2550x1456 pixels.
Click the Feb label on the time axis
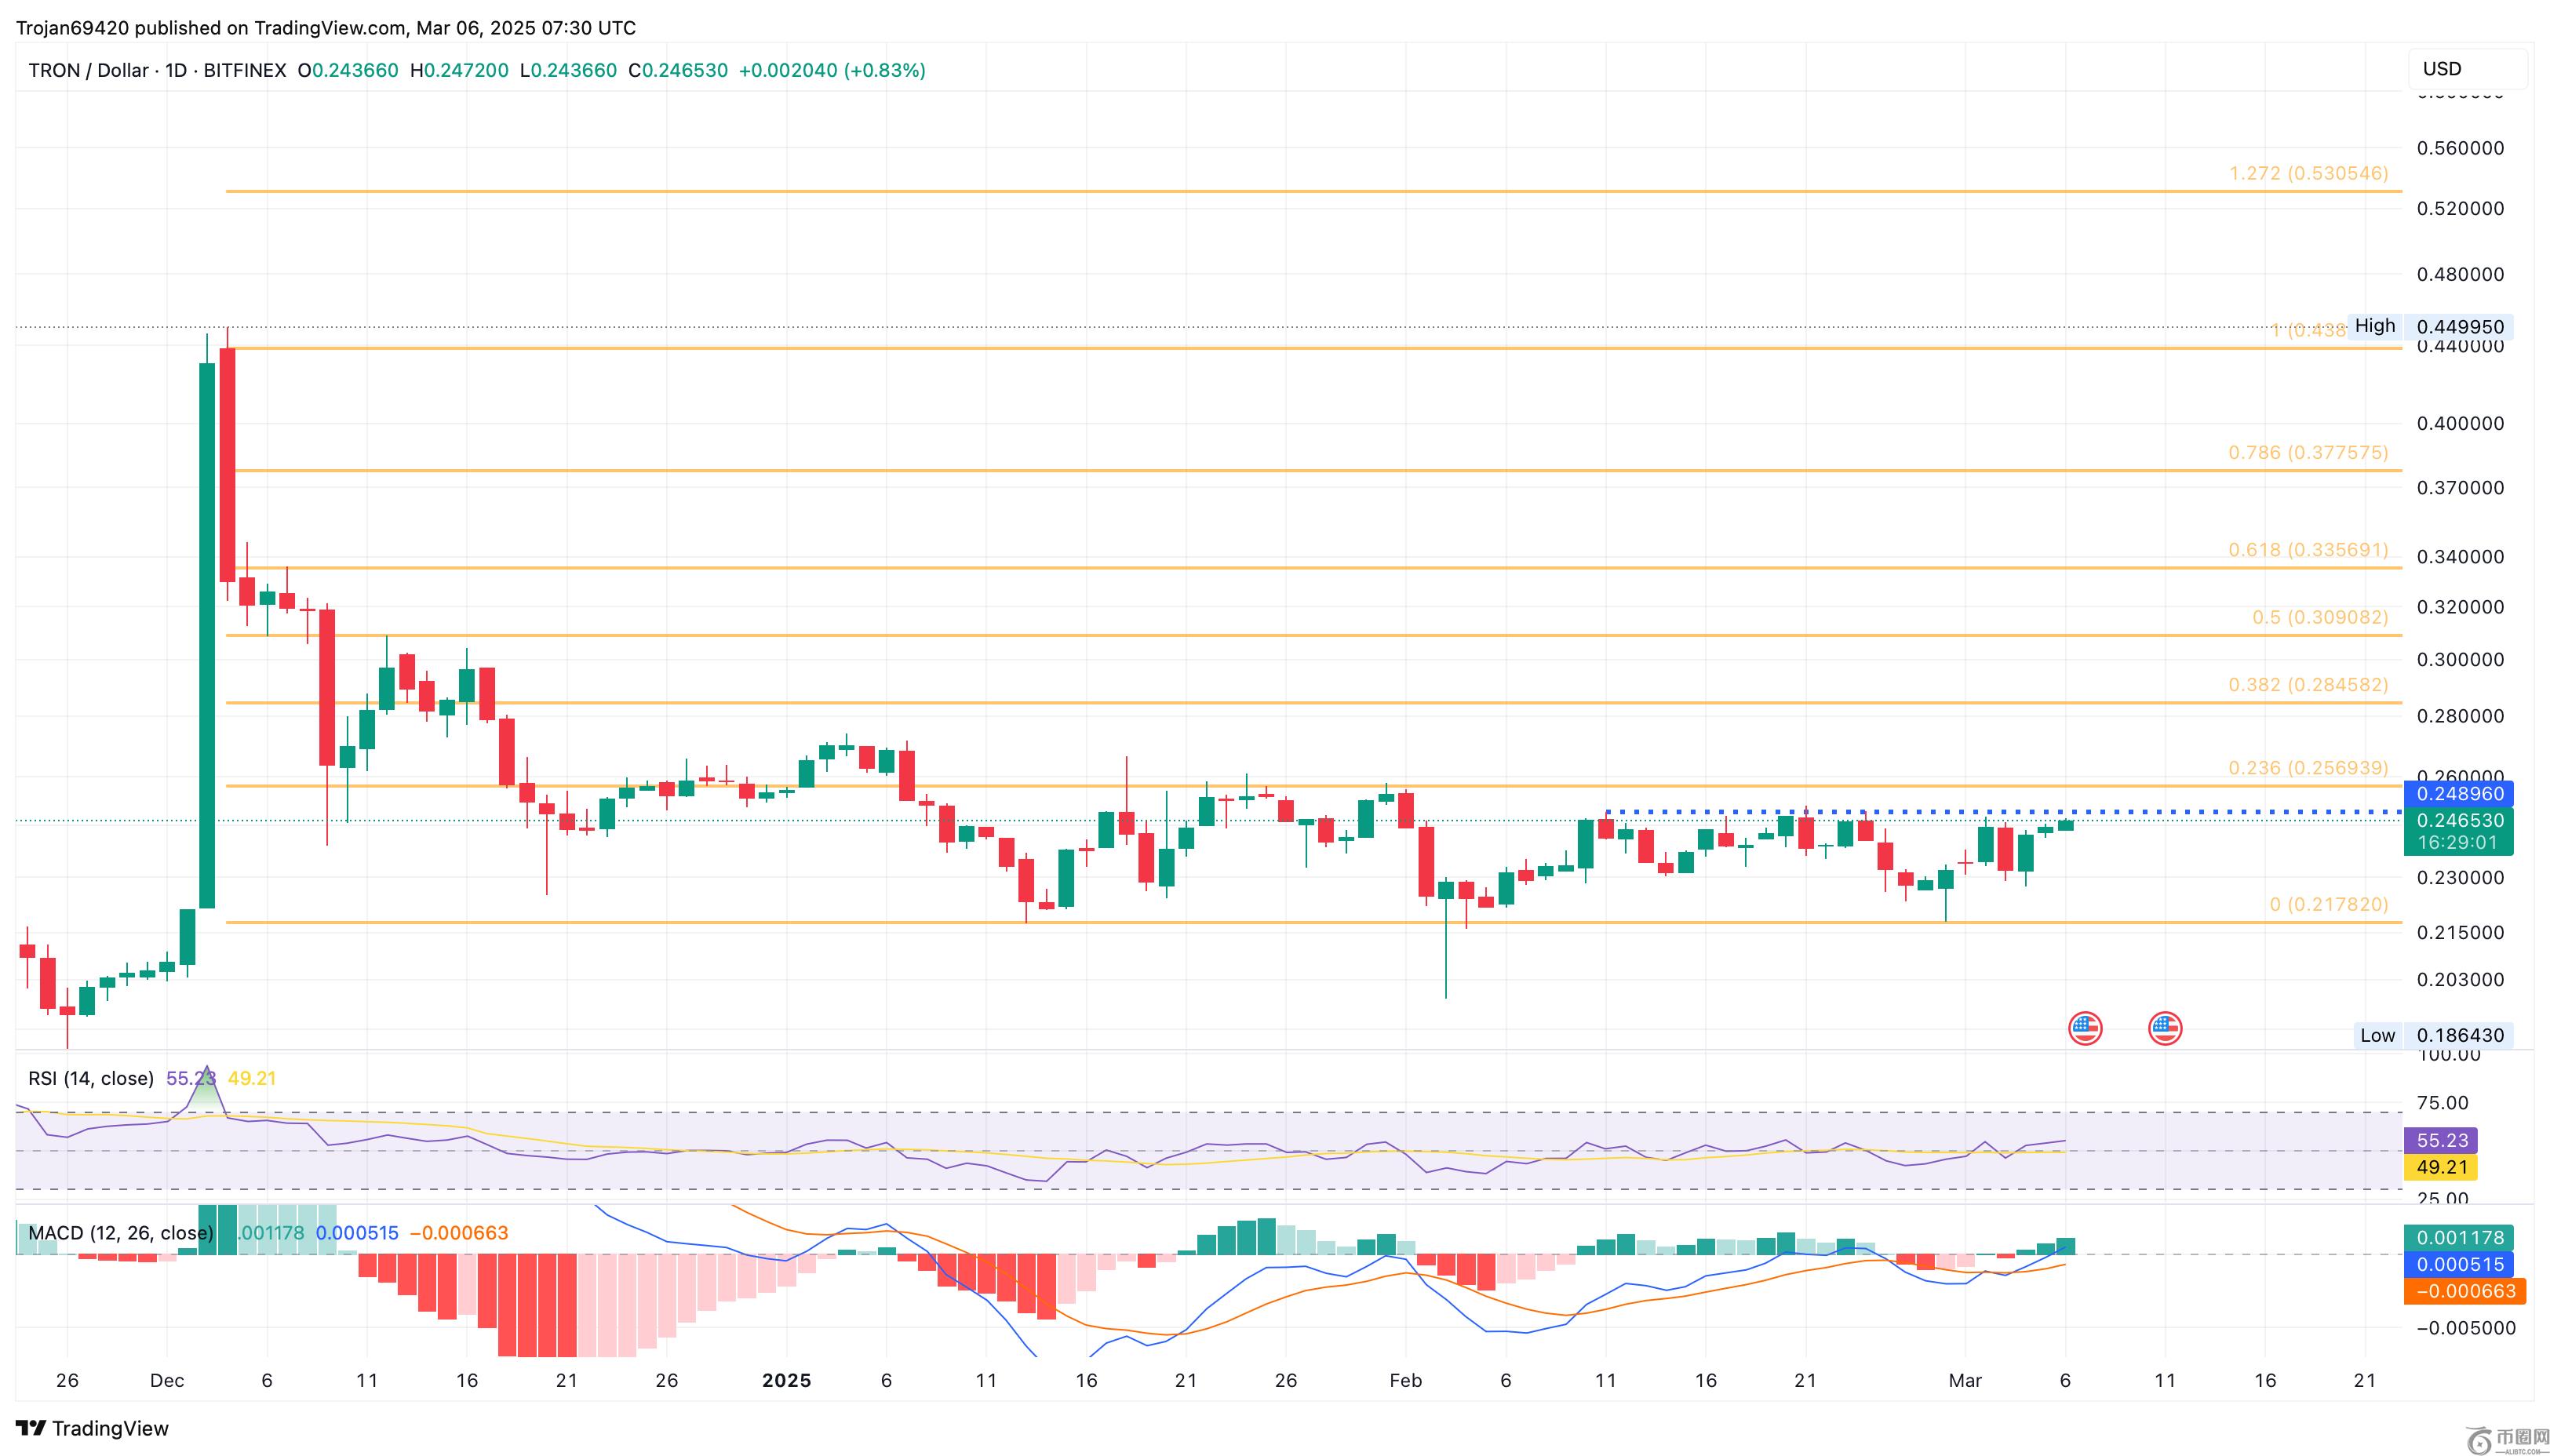[1405, 1380]
